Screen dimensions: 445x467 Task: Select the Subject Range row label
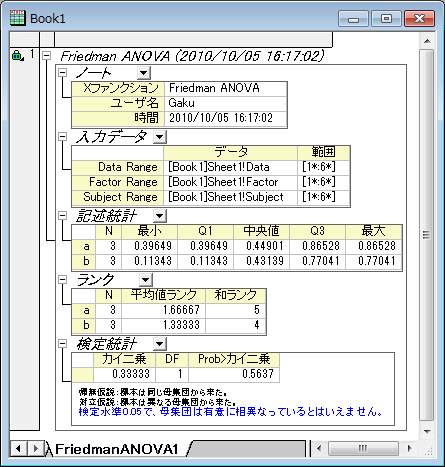(117, 197)
